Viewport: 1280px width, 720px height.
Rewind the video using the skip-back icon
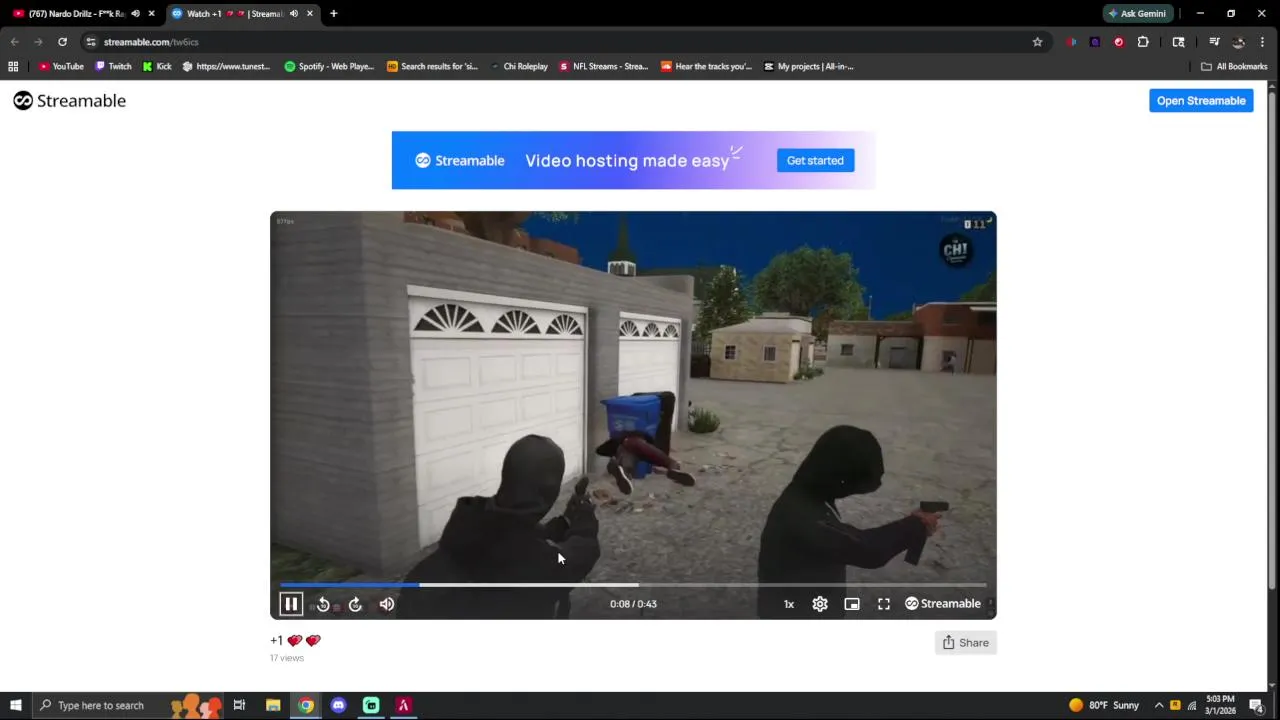coord(323,604)
